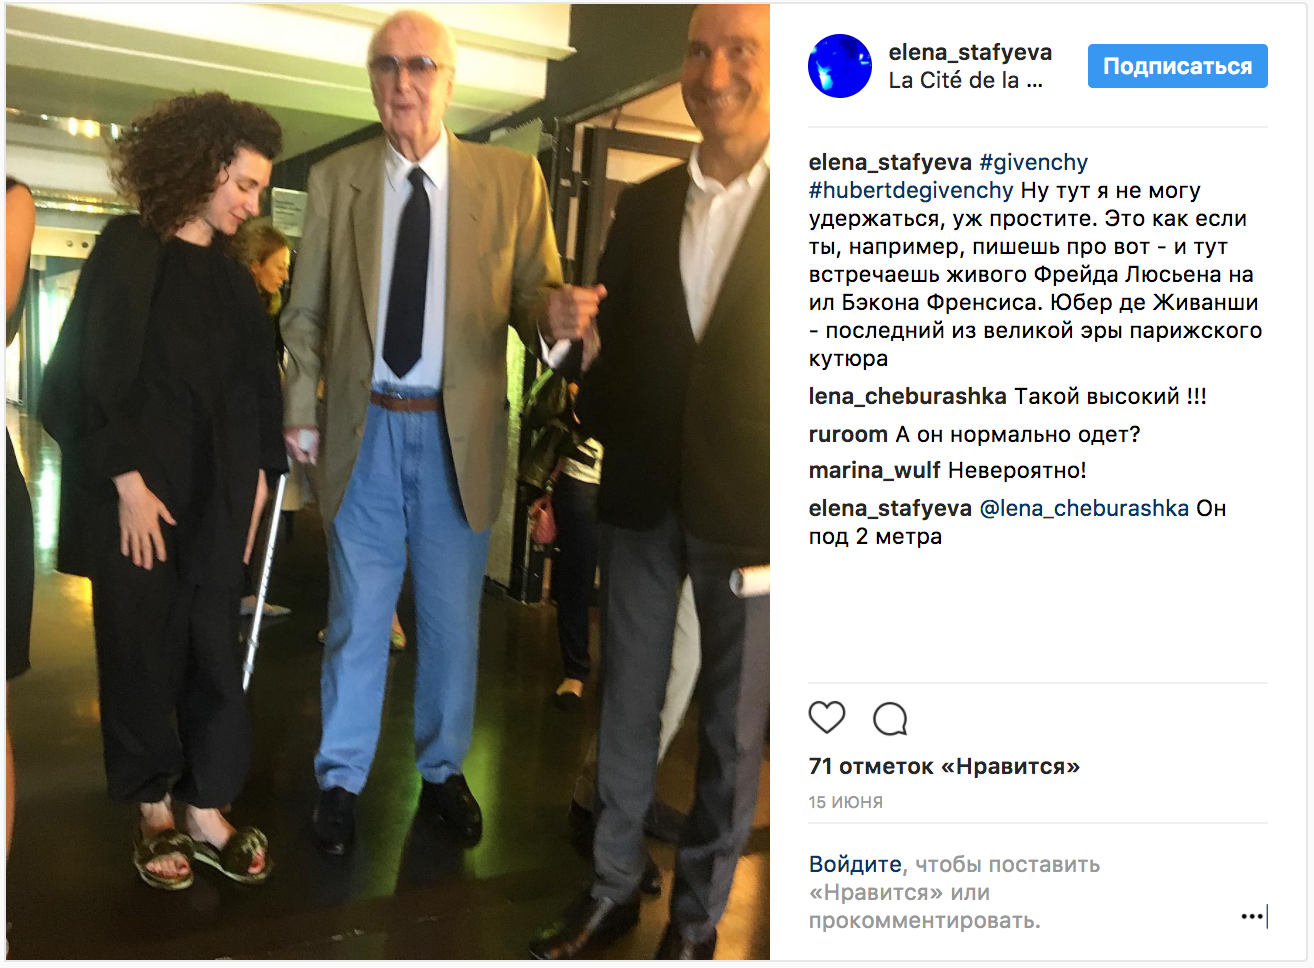The height and width of the screenshot is (968, 1314).
Task: Open the La Cité de la location link
Action: tap(965, 81)
